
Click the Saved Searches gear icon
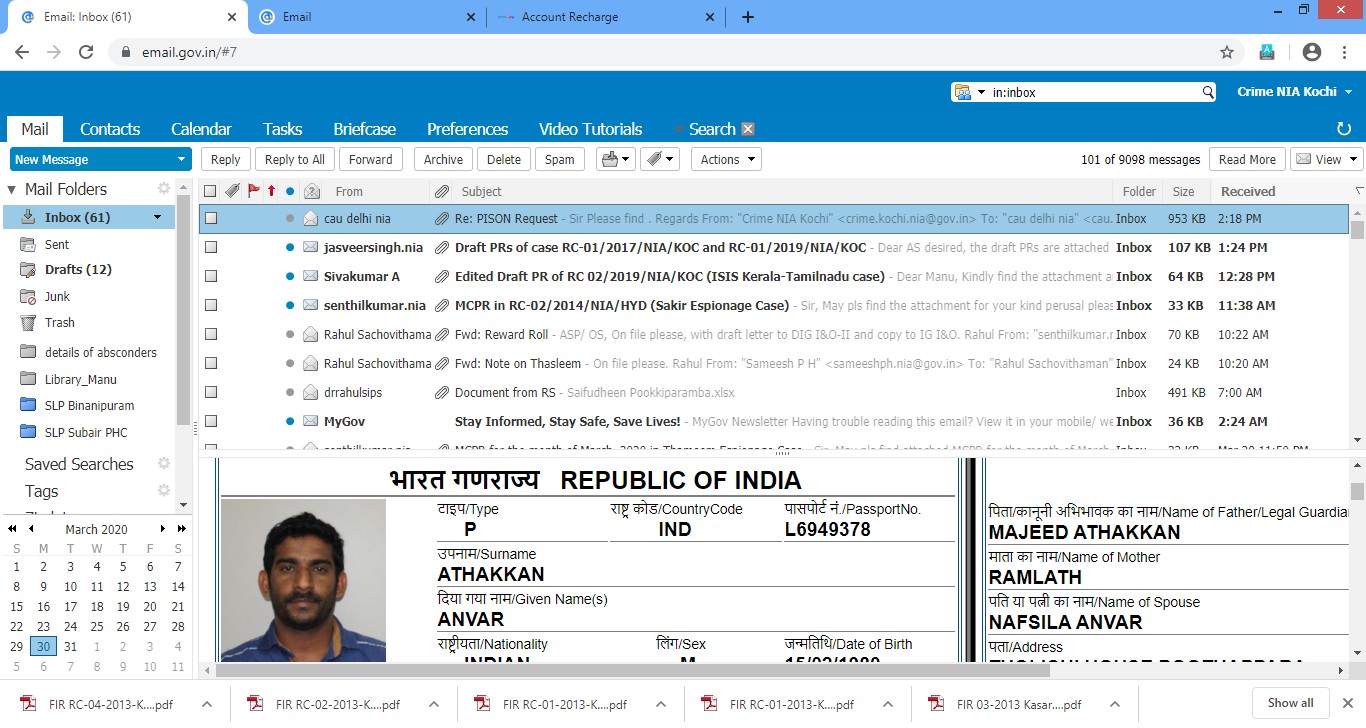click(164, 464)
